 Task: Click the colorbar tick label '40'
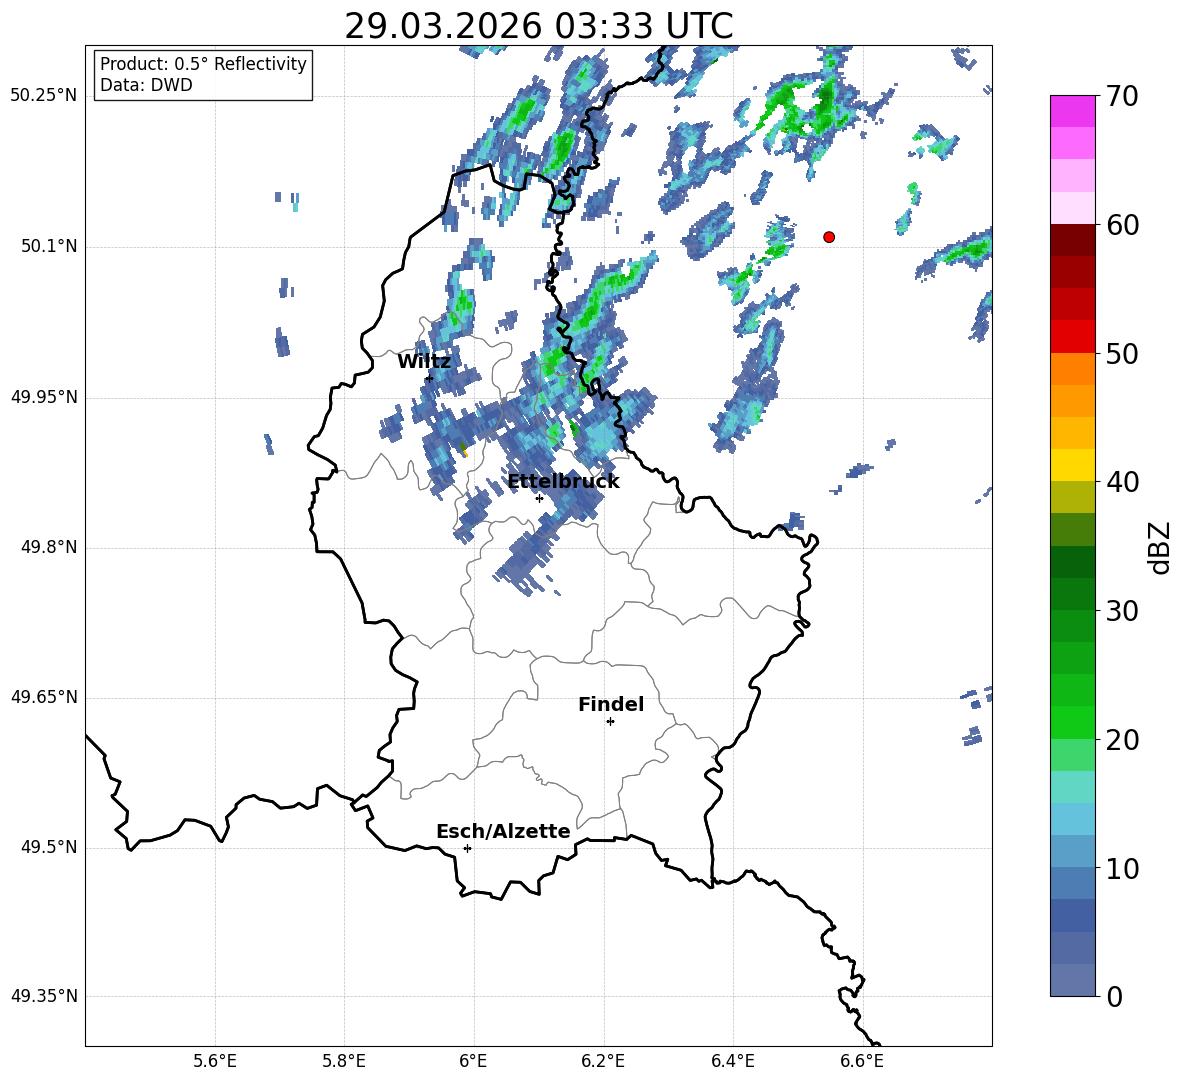1122,482
